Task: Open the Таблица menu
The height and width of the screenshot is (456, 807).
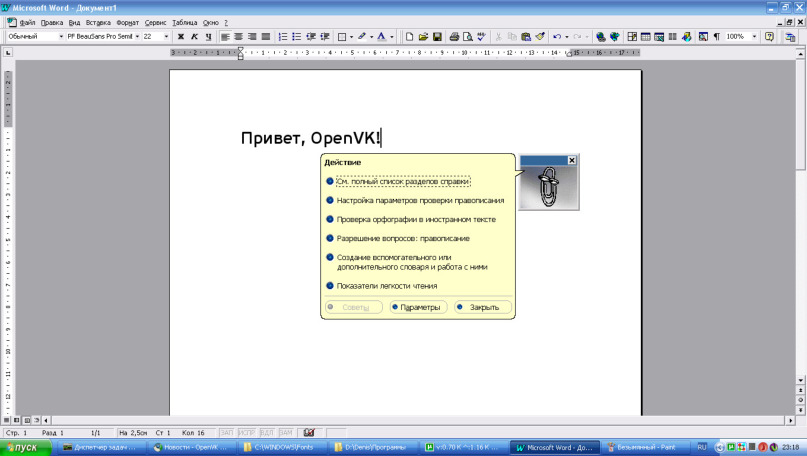Action: point(185,23)
